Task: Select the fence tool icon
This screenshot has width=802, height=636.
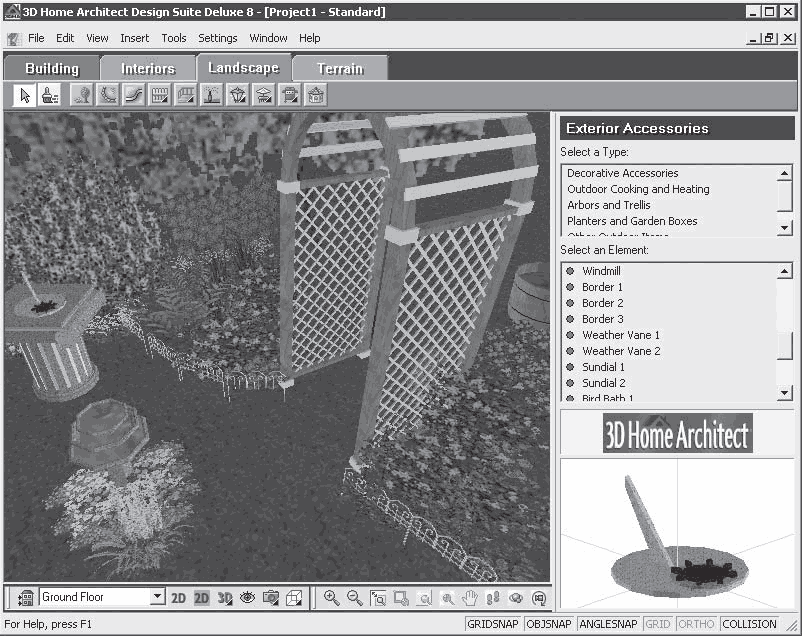Action: pos(159,95)
